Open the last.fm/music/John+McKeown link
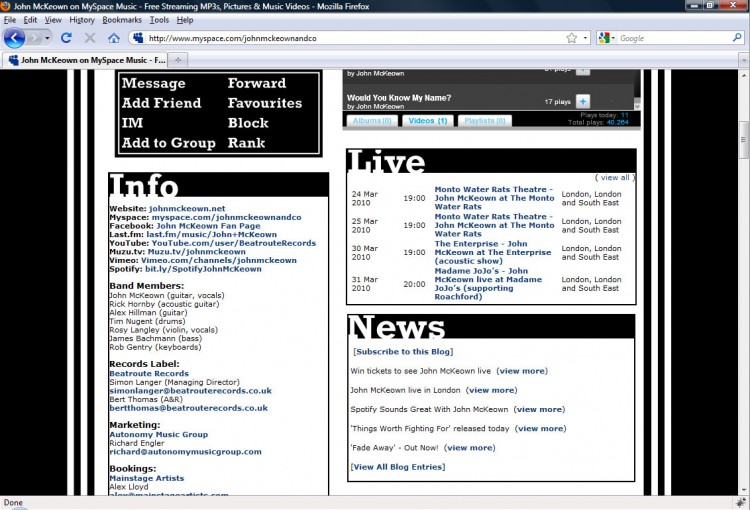Screen dimensions: 750x510 211,234
